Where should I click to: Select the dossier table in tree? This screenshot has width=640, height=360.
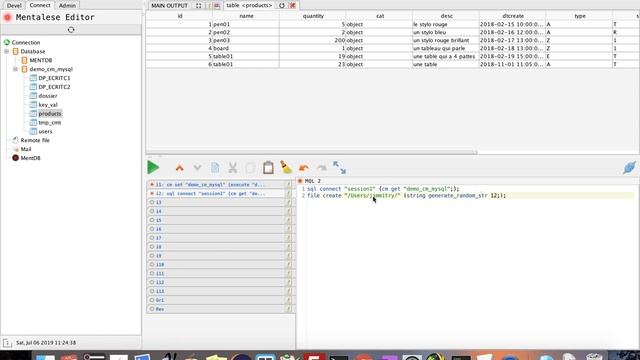(x=48, y=96)
